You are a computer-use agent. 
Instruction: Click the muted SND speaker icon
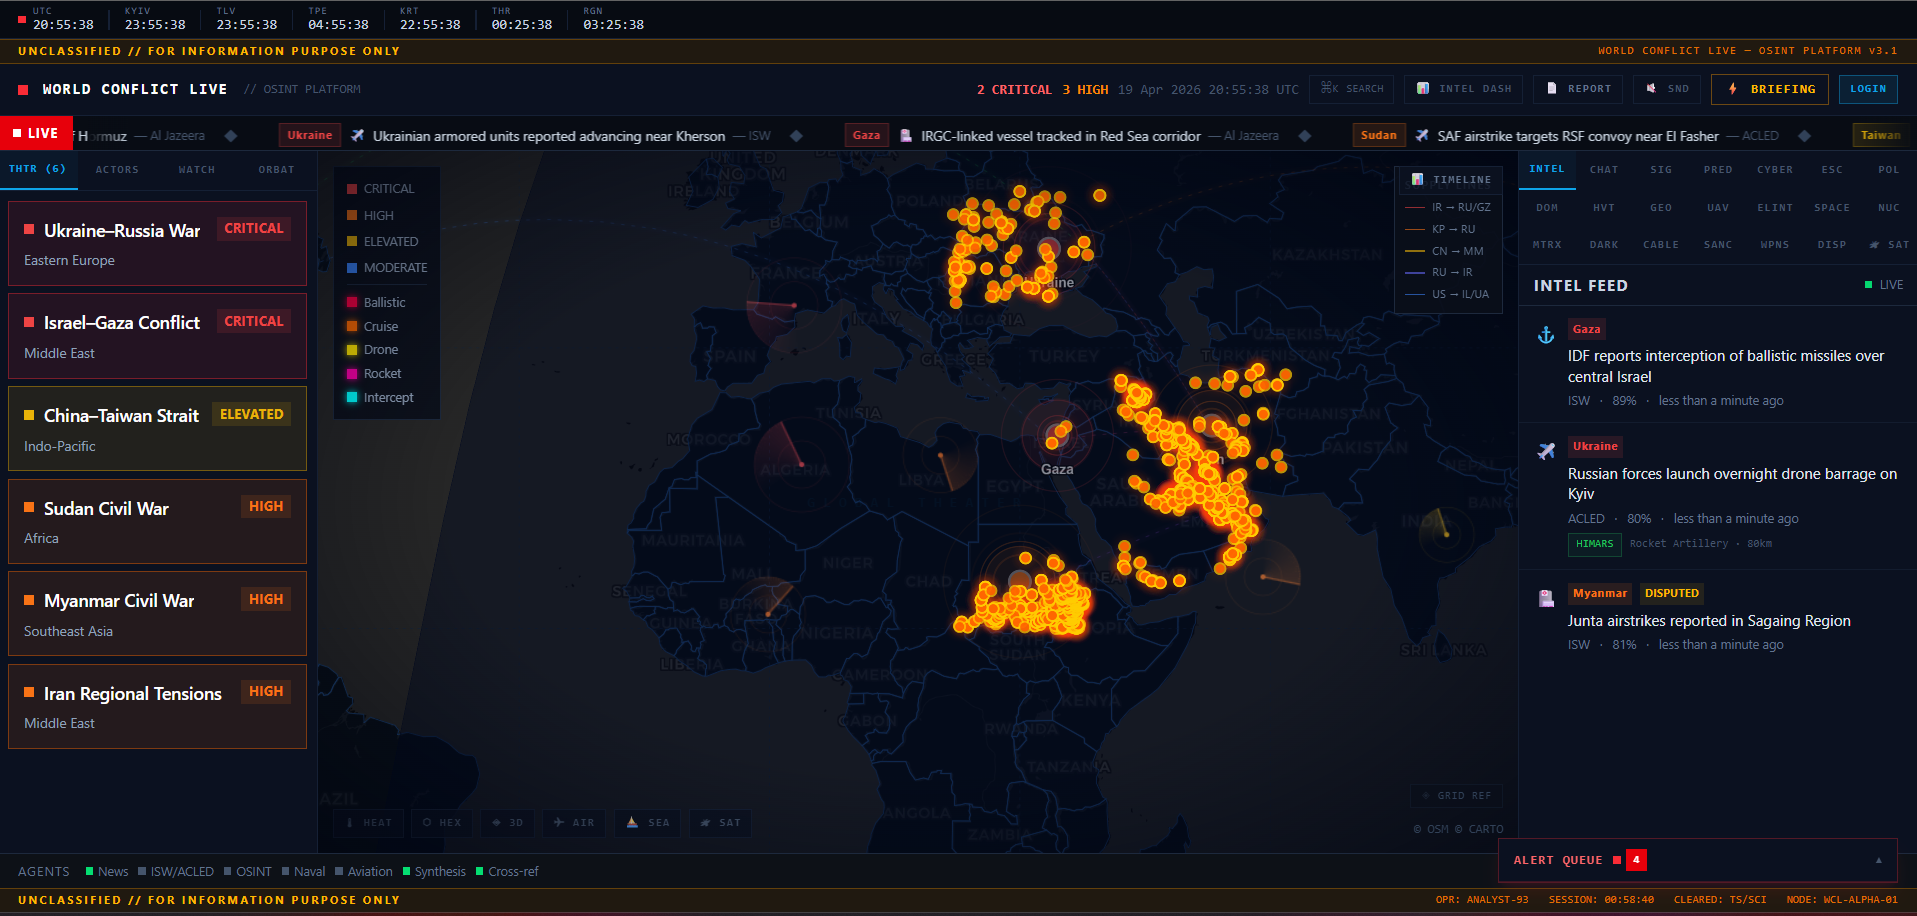click(1650, 89)
